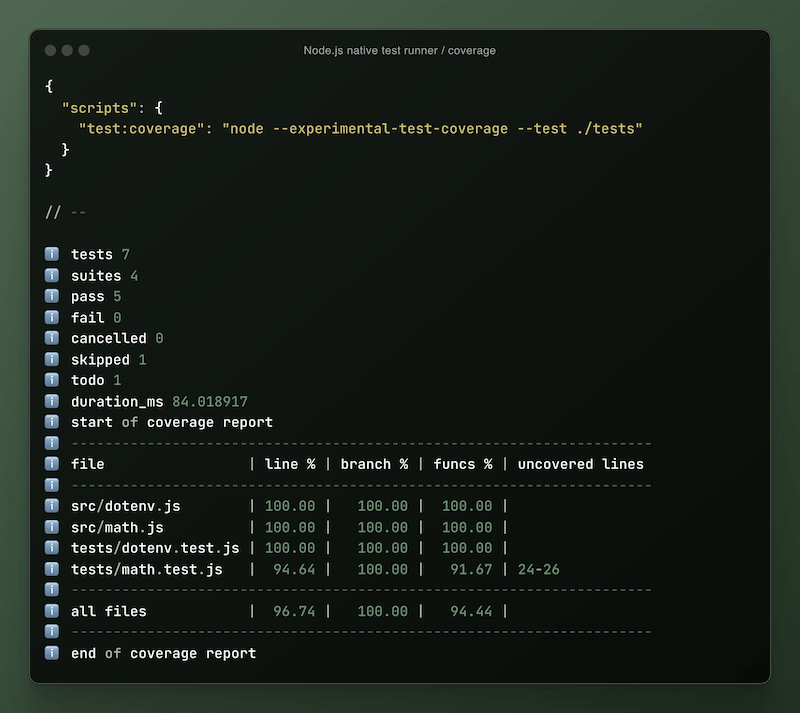
Task: Click the "branch %" column header
Action: click(x=374, y=464)
